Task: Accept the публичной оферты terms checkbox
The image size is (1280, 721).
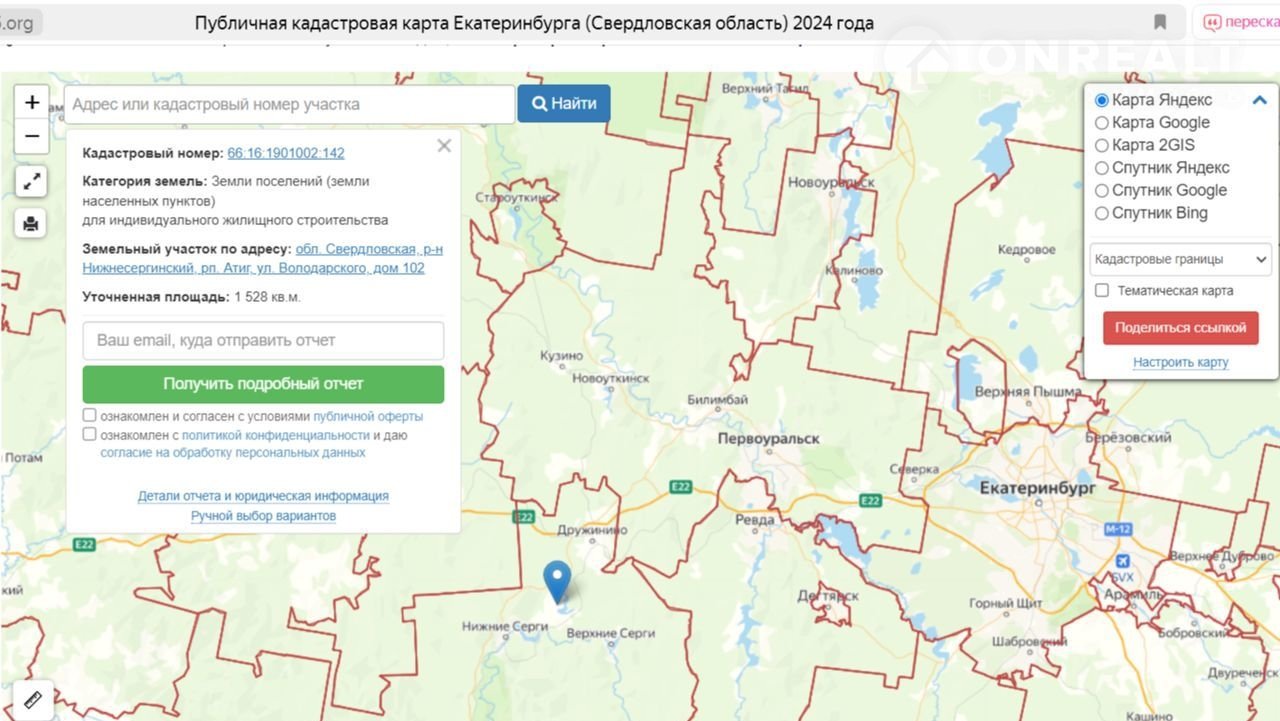Action: [90, 416]
